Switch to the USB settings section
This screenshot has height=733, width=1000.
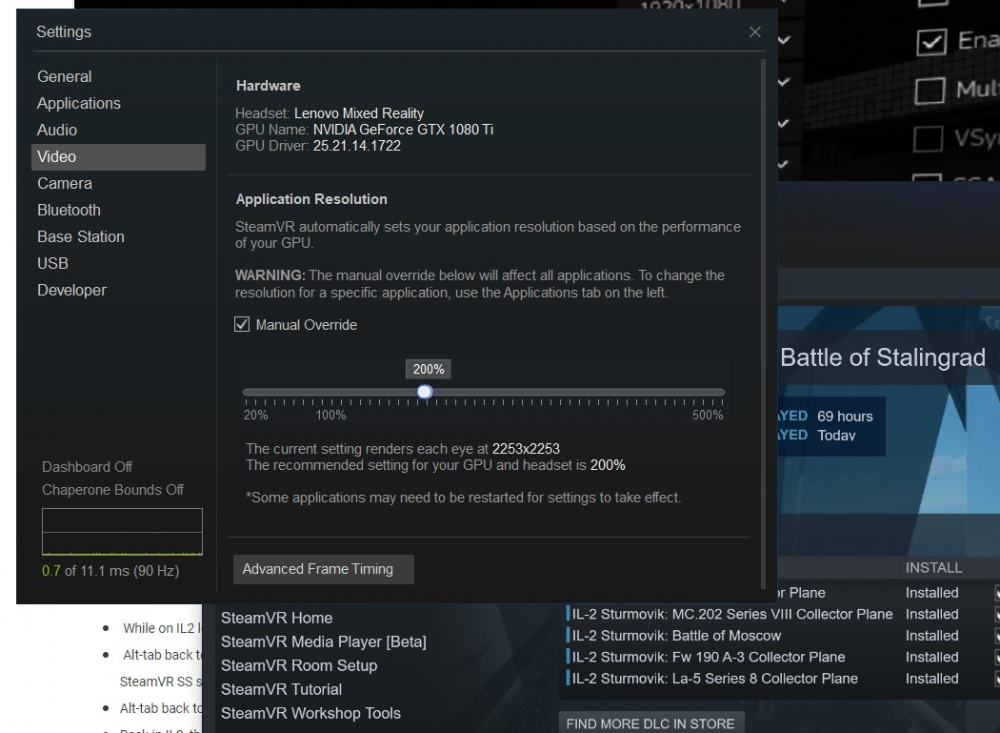click(x=52, y=263)
